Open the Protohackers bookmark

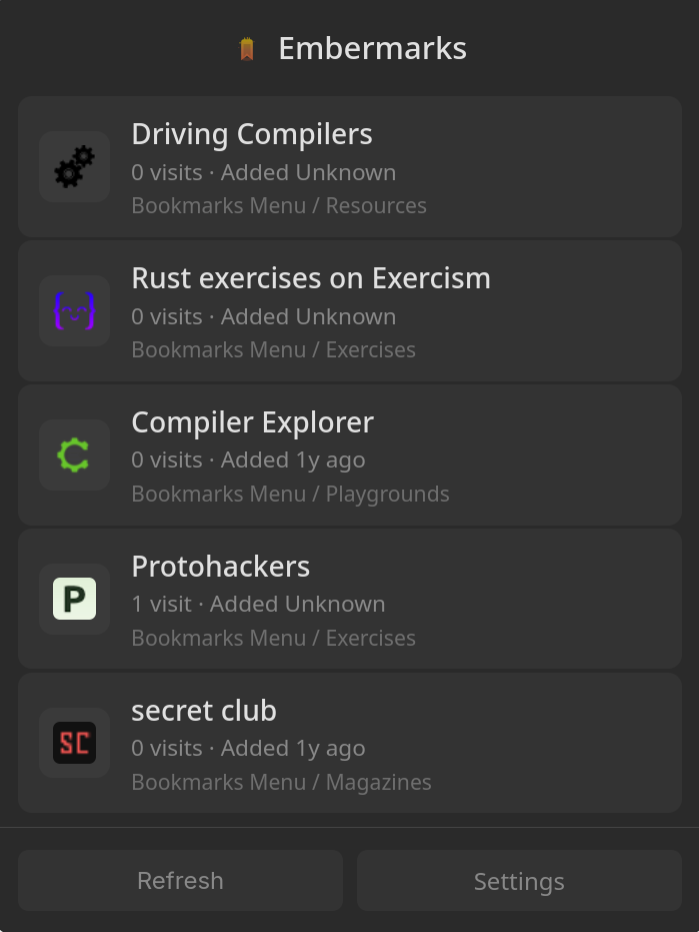pos(220,566)
